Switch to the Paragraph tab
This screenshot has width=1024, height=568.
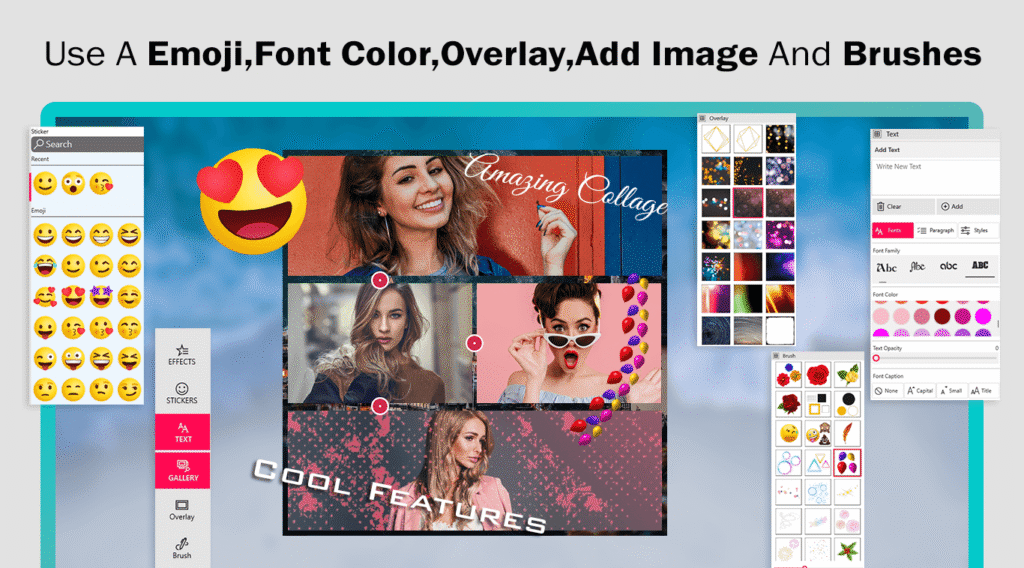coord(935,230)
